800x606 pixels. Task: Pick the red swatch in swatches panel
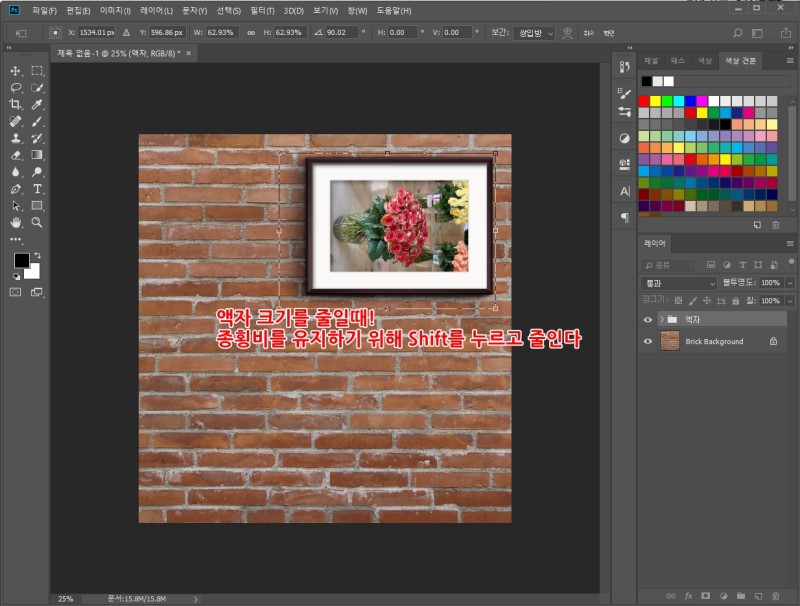click(645, 101)
